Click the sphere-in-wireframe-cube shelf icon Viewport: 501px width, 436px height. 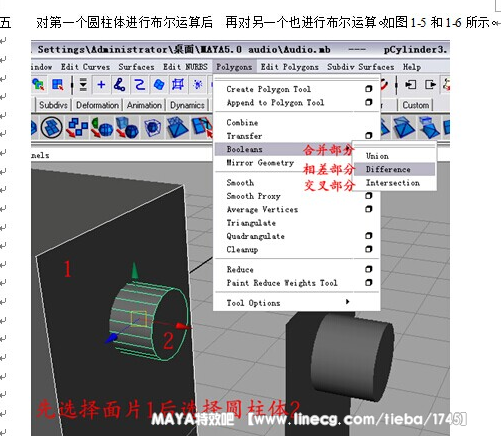click(152, 127)
